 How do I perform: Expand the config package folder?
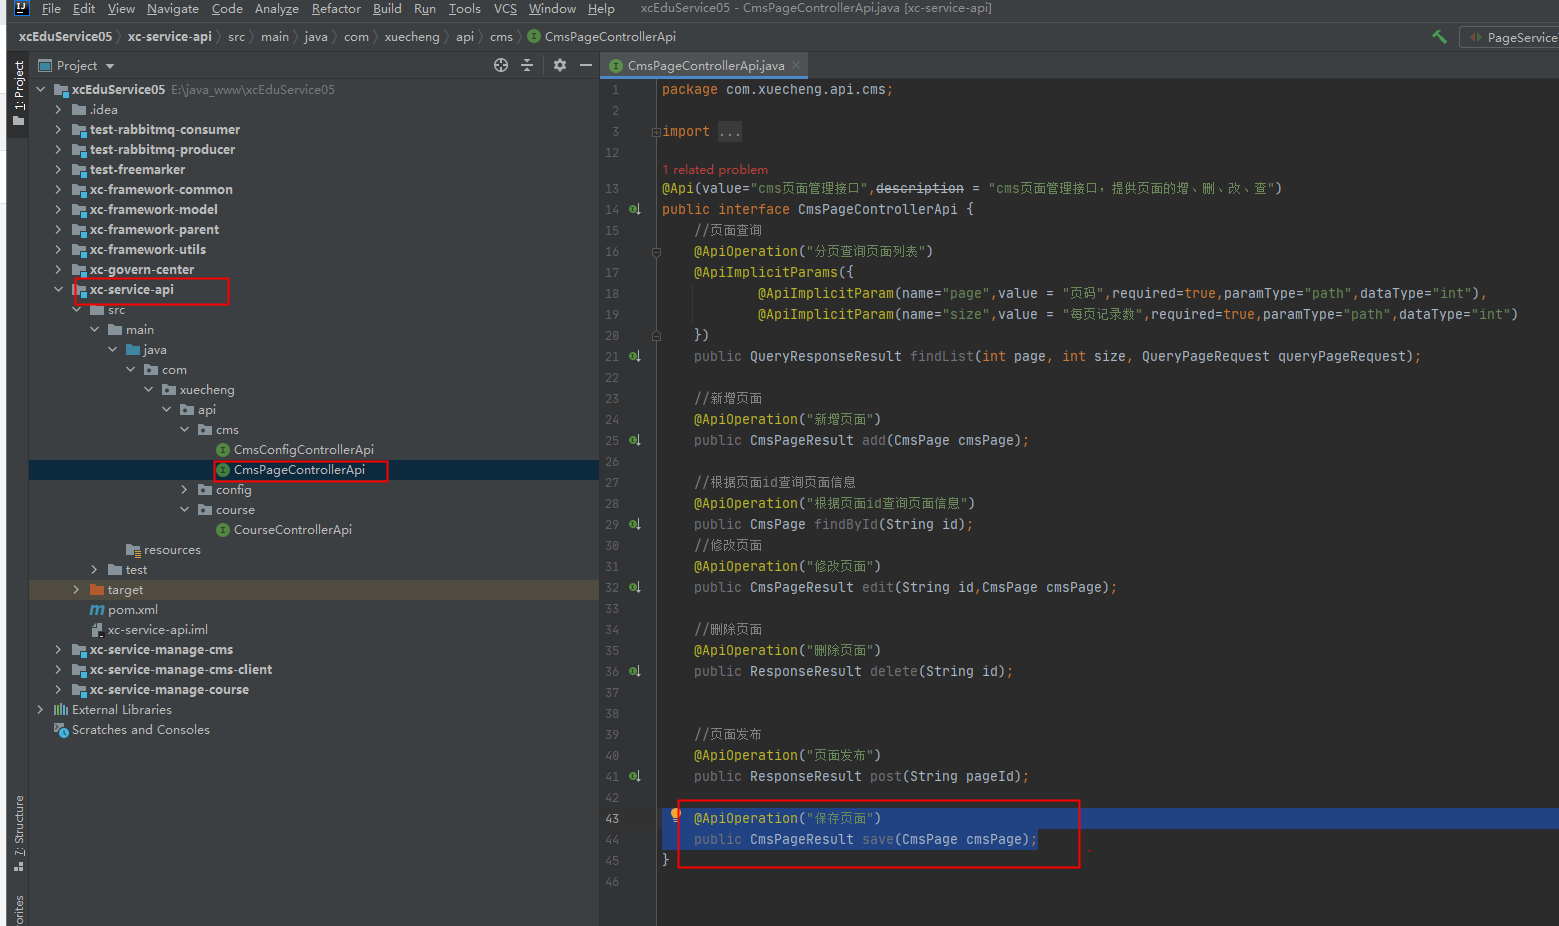[x=184, y=490]
